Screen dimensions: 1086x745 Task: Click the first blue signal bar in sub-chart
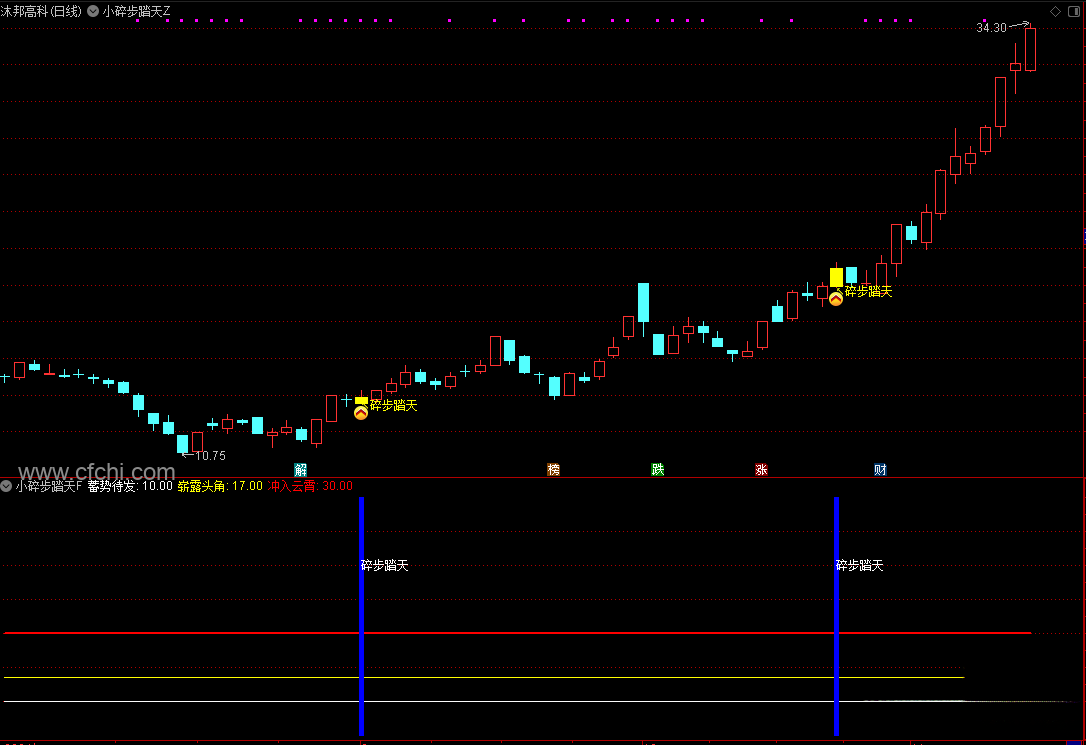362,616
